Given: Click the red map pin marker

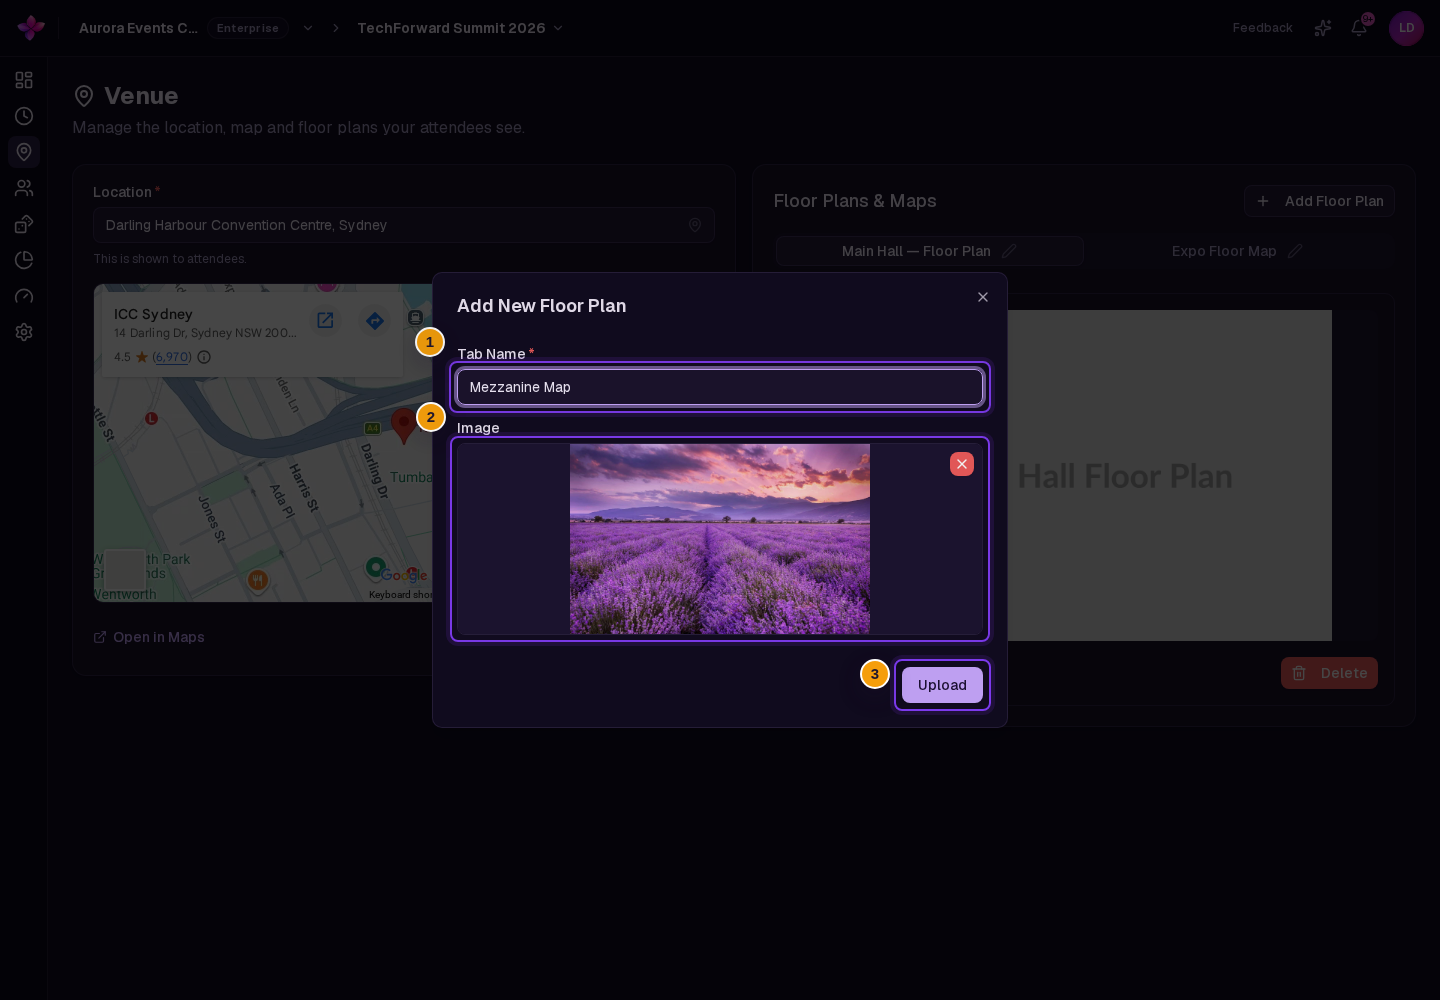Looking at the screenshot, I should (403, 425).
